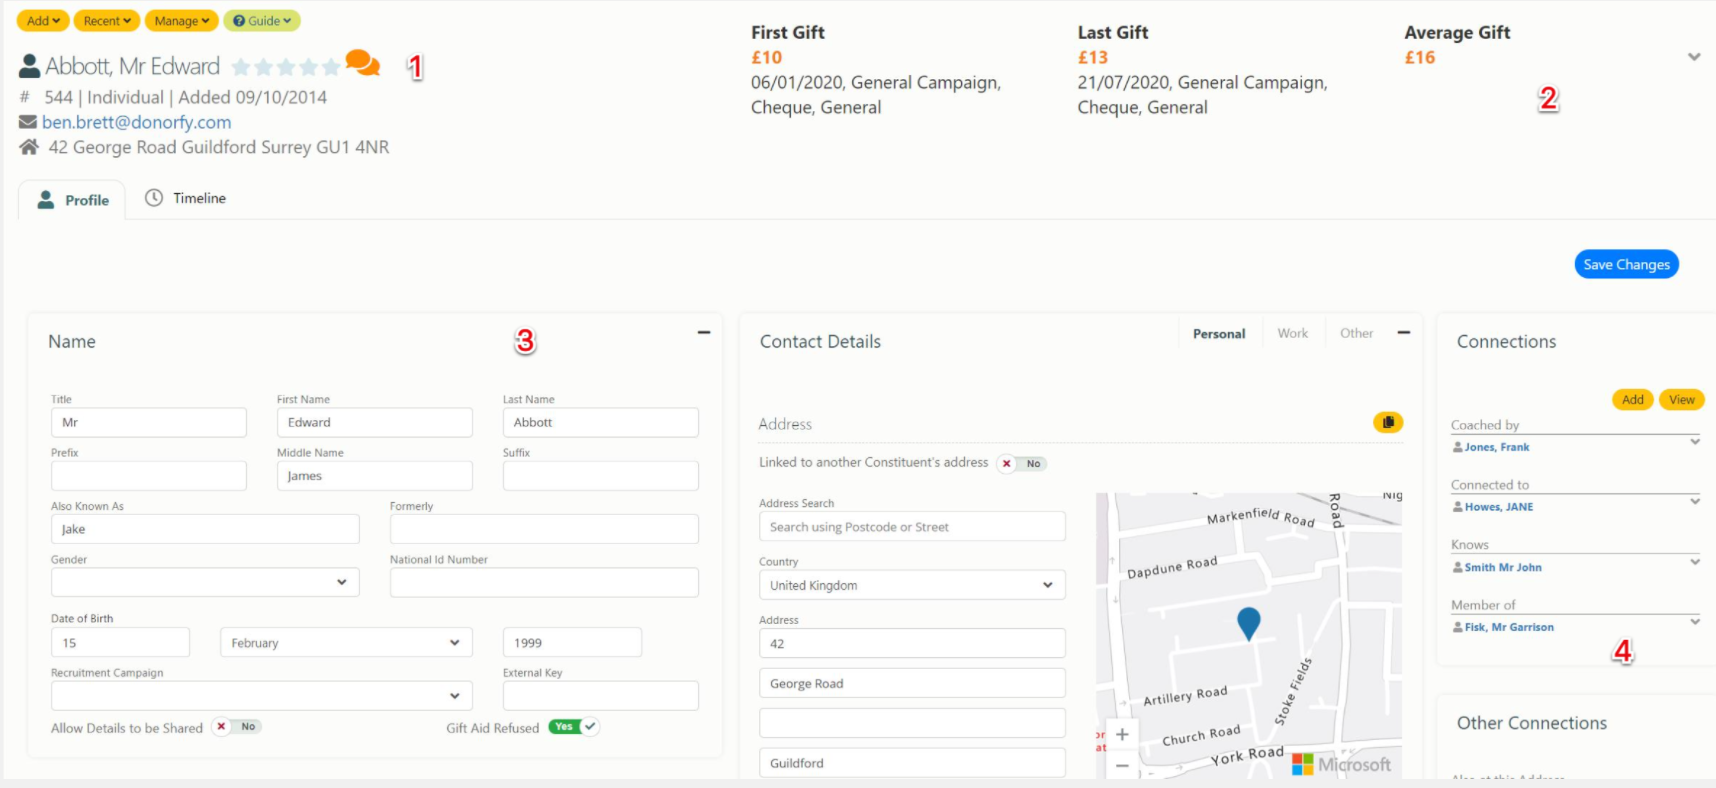The height and width of the screenshot is (788, 1716).
Task: Open the Recruitment Campaign dropdown
Action: point(261,695)
